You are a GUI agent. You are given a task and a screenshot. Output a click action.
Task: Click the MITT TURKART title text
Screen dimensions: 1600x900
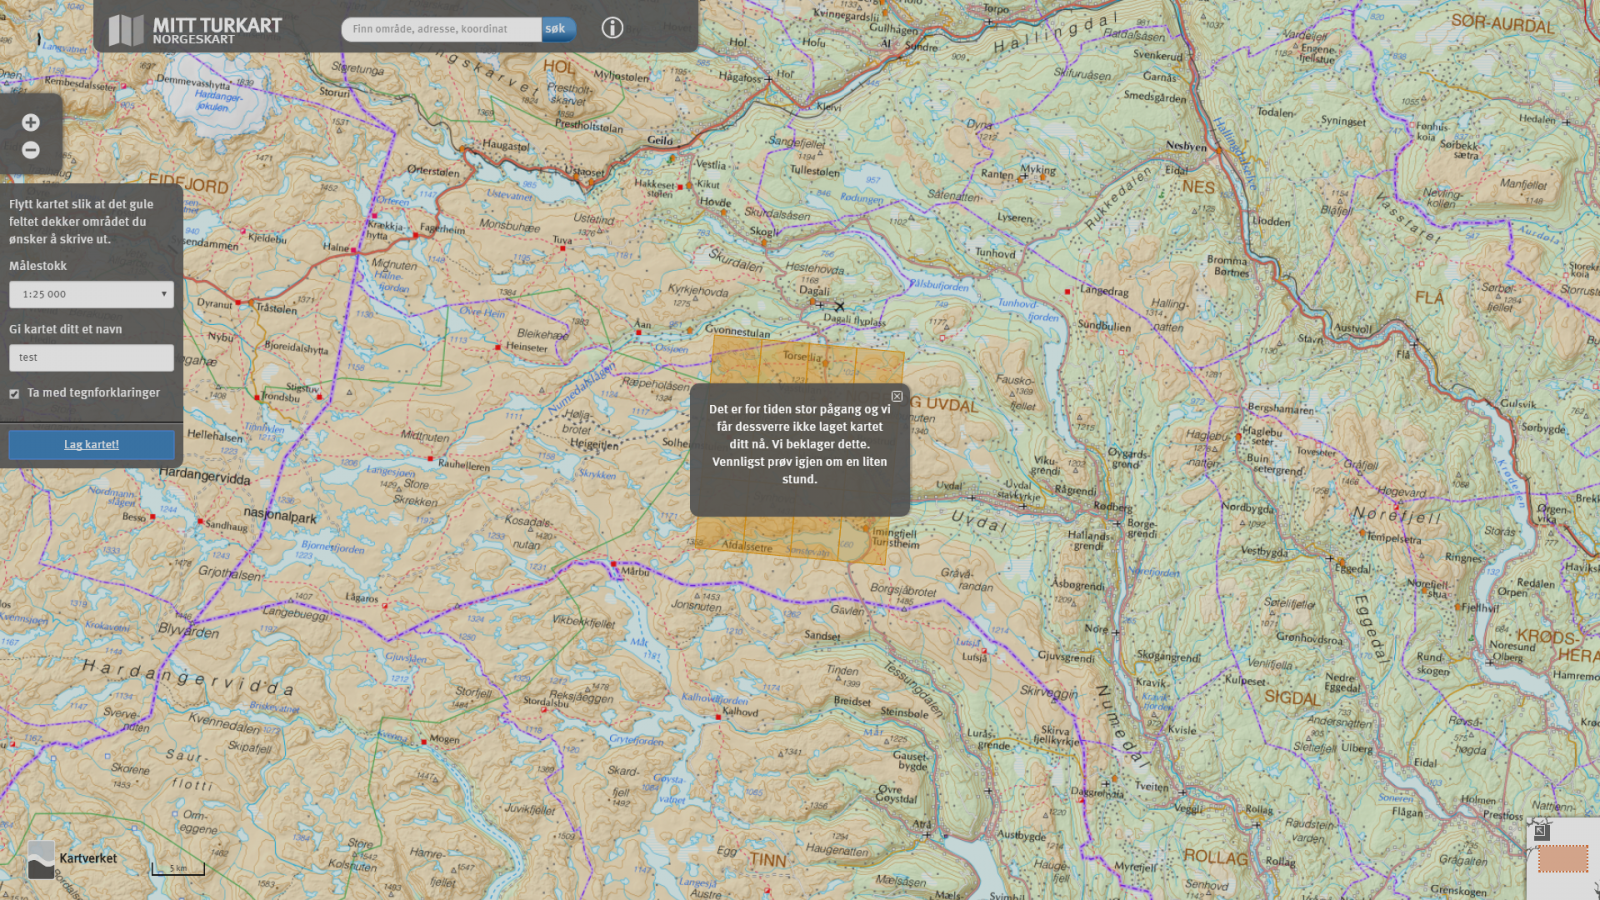pyautogui.click(x=217, y=25)
